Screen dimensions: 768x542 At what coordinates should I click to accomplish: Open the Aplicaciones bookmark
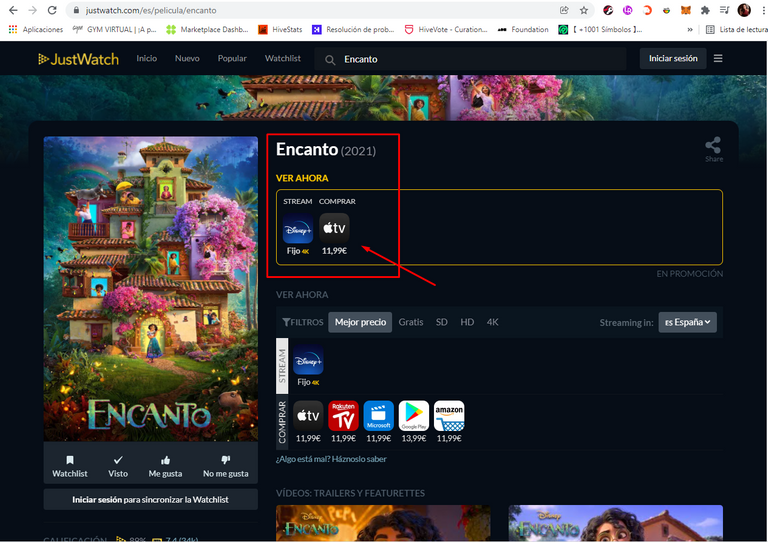click(x=36, y=29)
